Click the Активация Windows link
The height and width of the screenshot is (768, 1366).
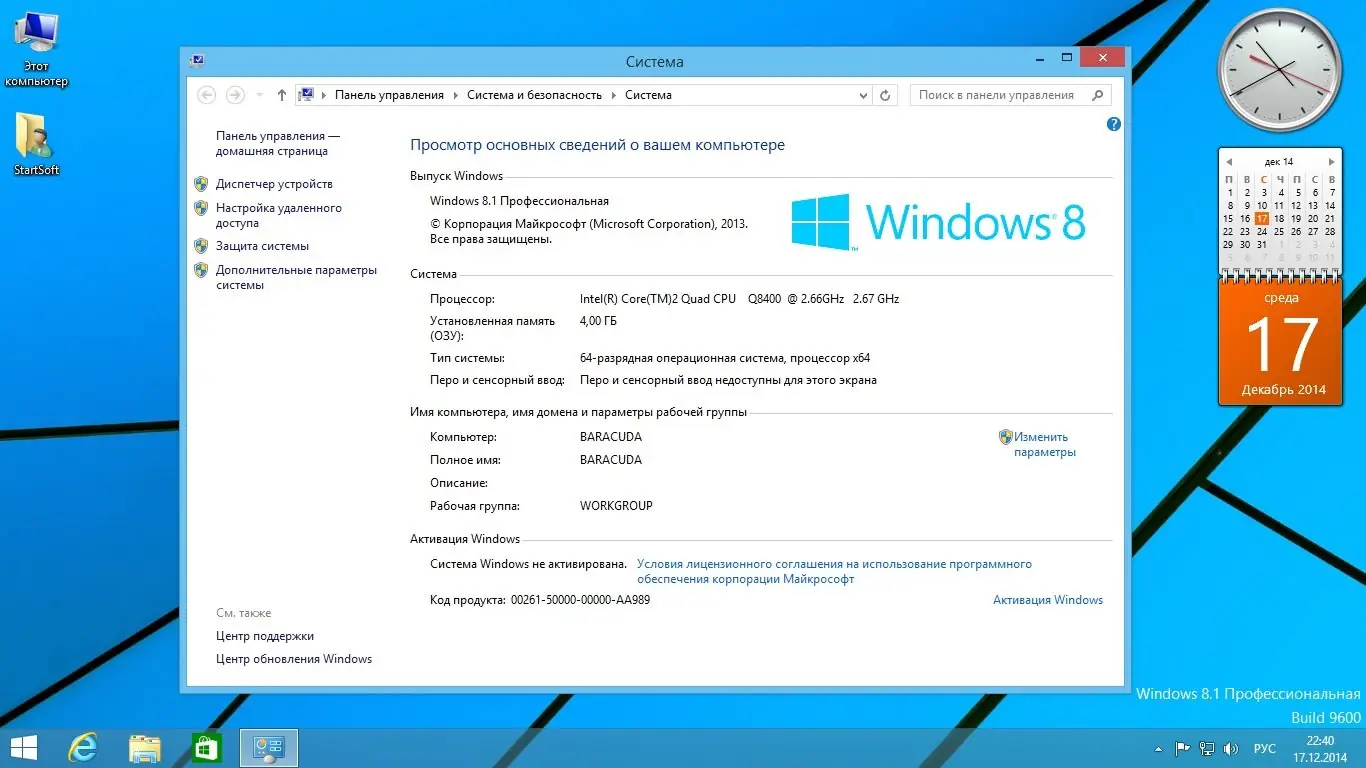tap(1048, 600)
